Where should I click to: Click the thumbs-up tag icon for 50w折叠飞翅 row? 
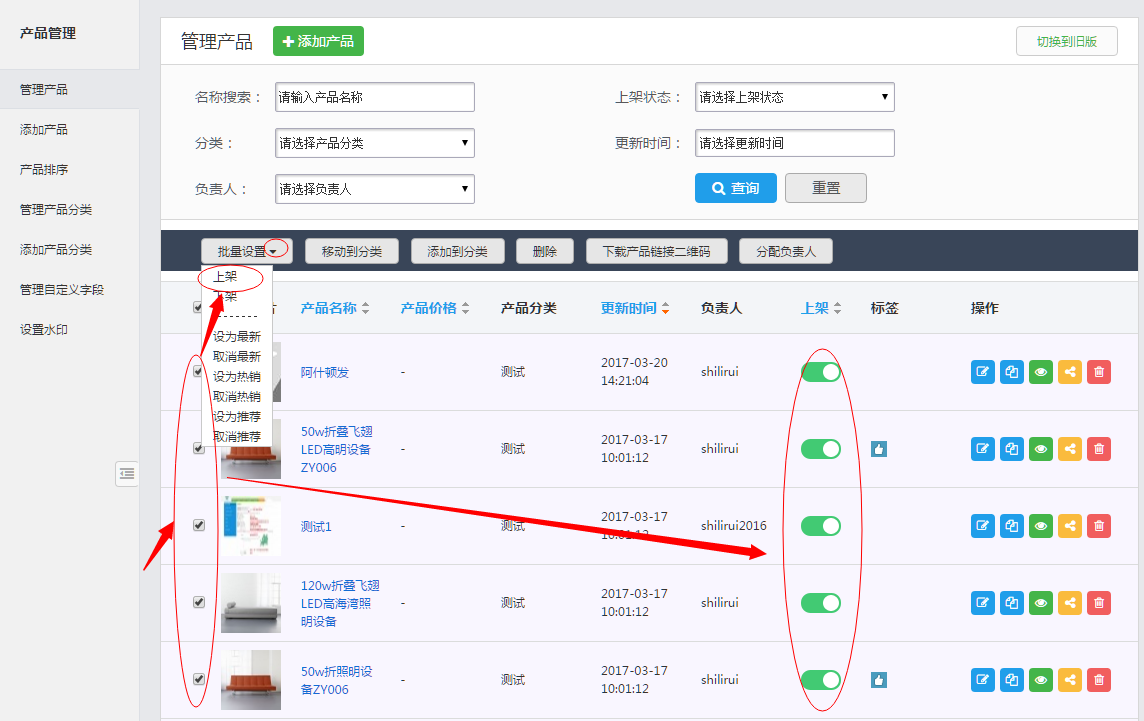[878, 449]
